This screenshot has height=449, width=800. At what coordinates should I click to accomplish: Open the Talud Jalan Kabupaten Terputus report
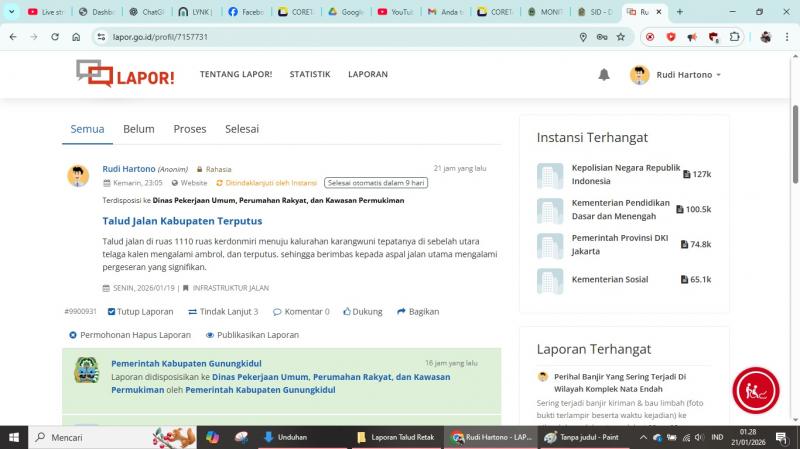click(x=182, y=221)
